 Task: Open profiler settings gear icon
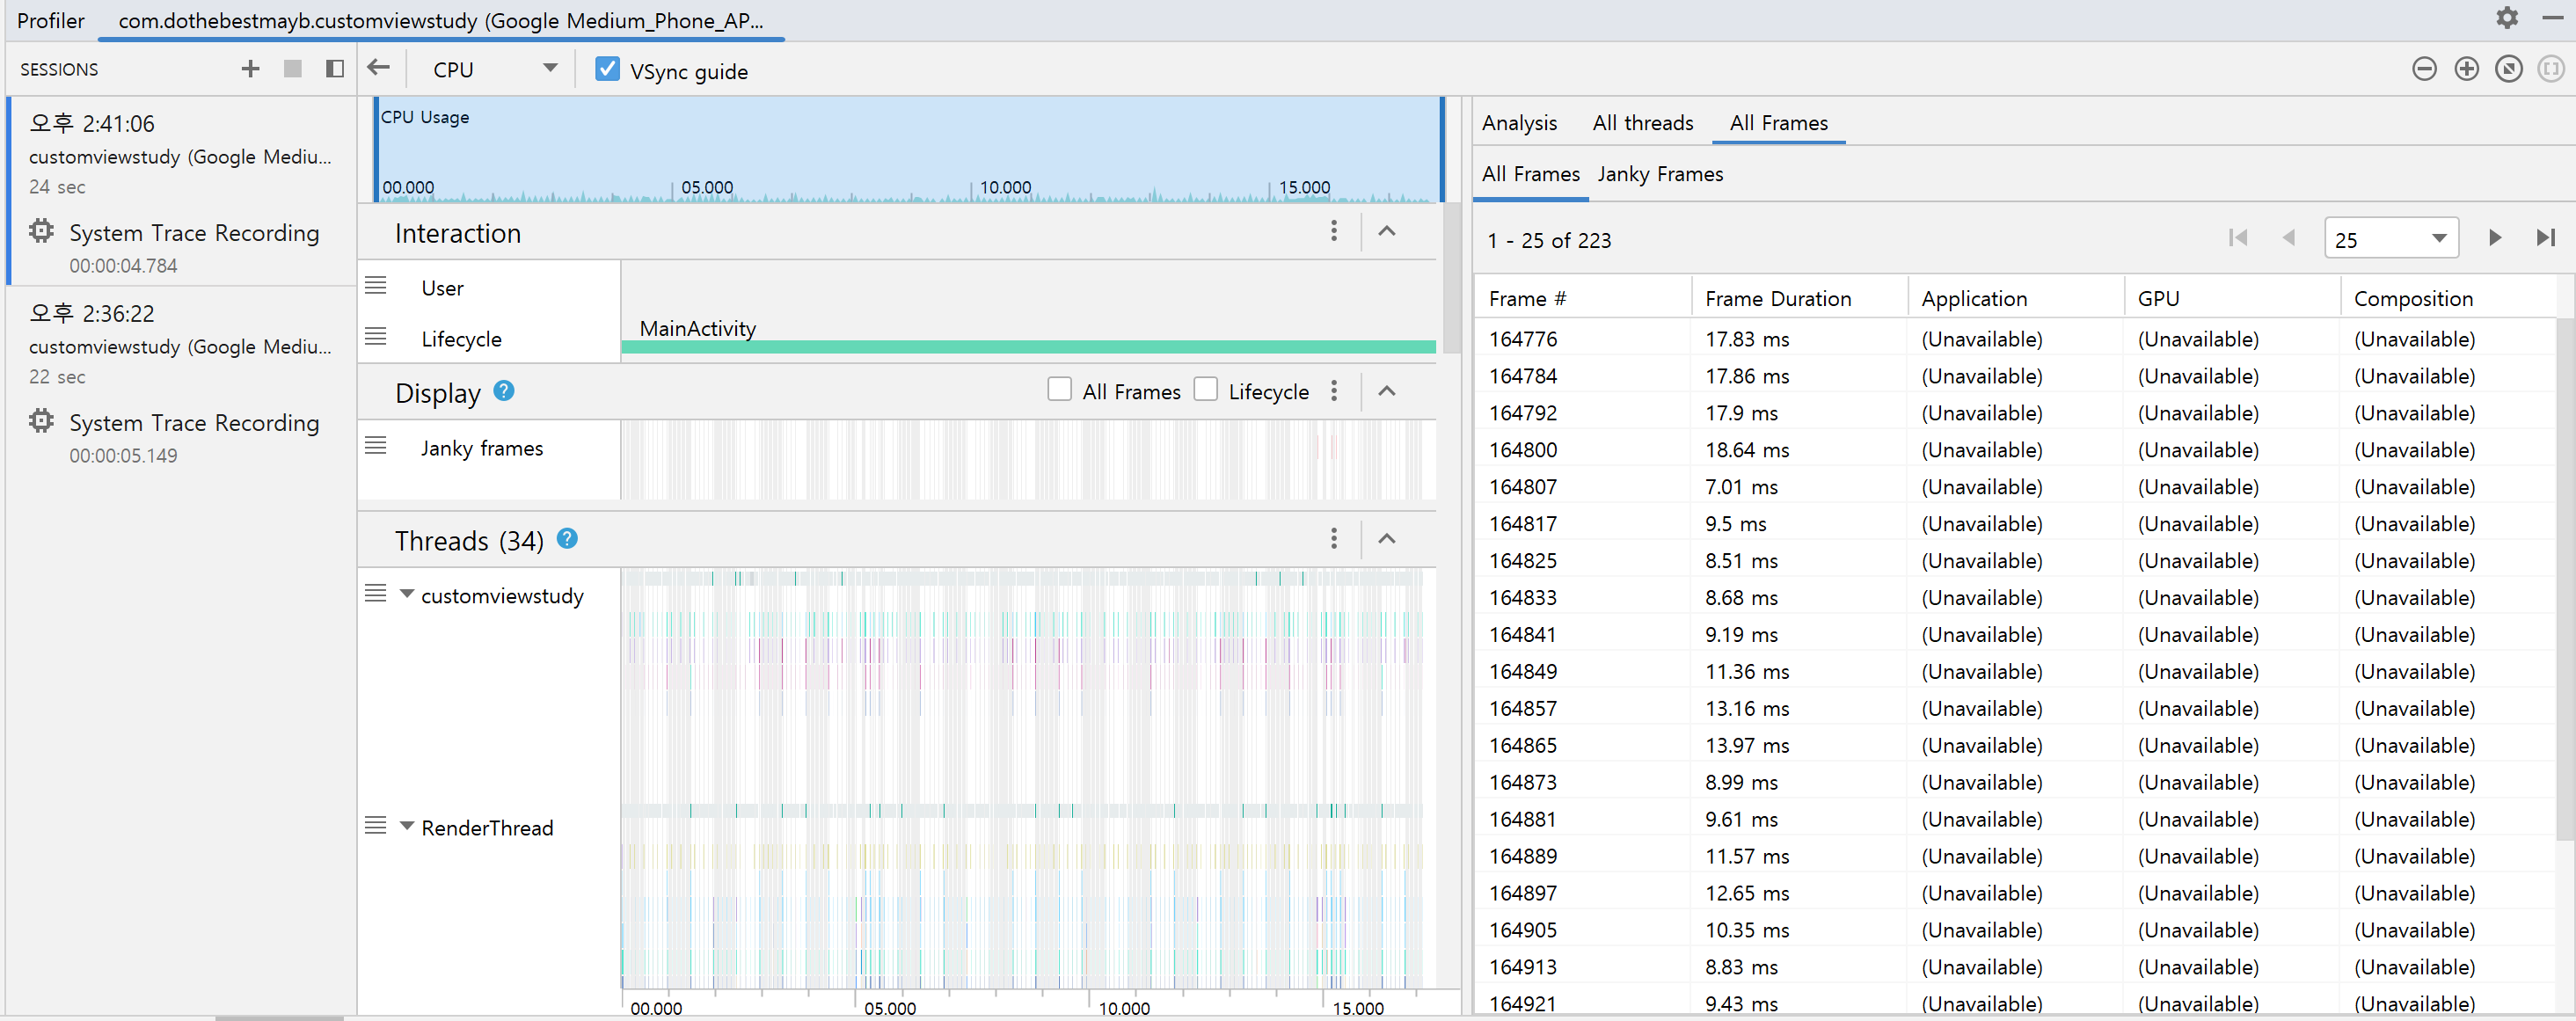[2506, 18]
